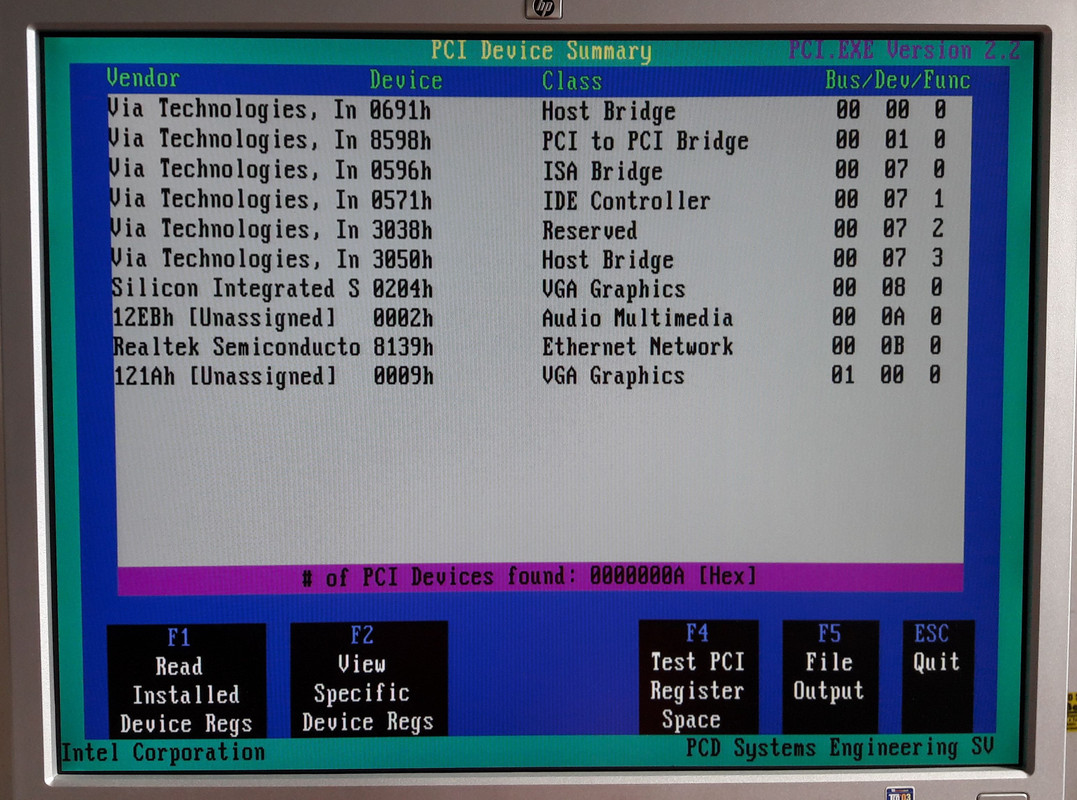Click the Intel Corporation footer text
This screenshot has width=1077, height=800.
point(163,753)
